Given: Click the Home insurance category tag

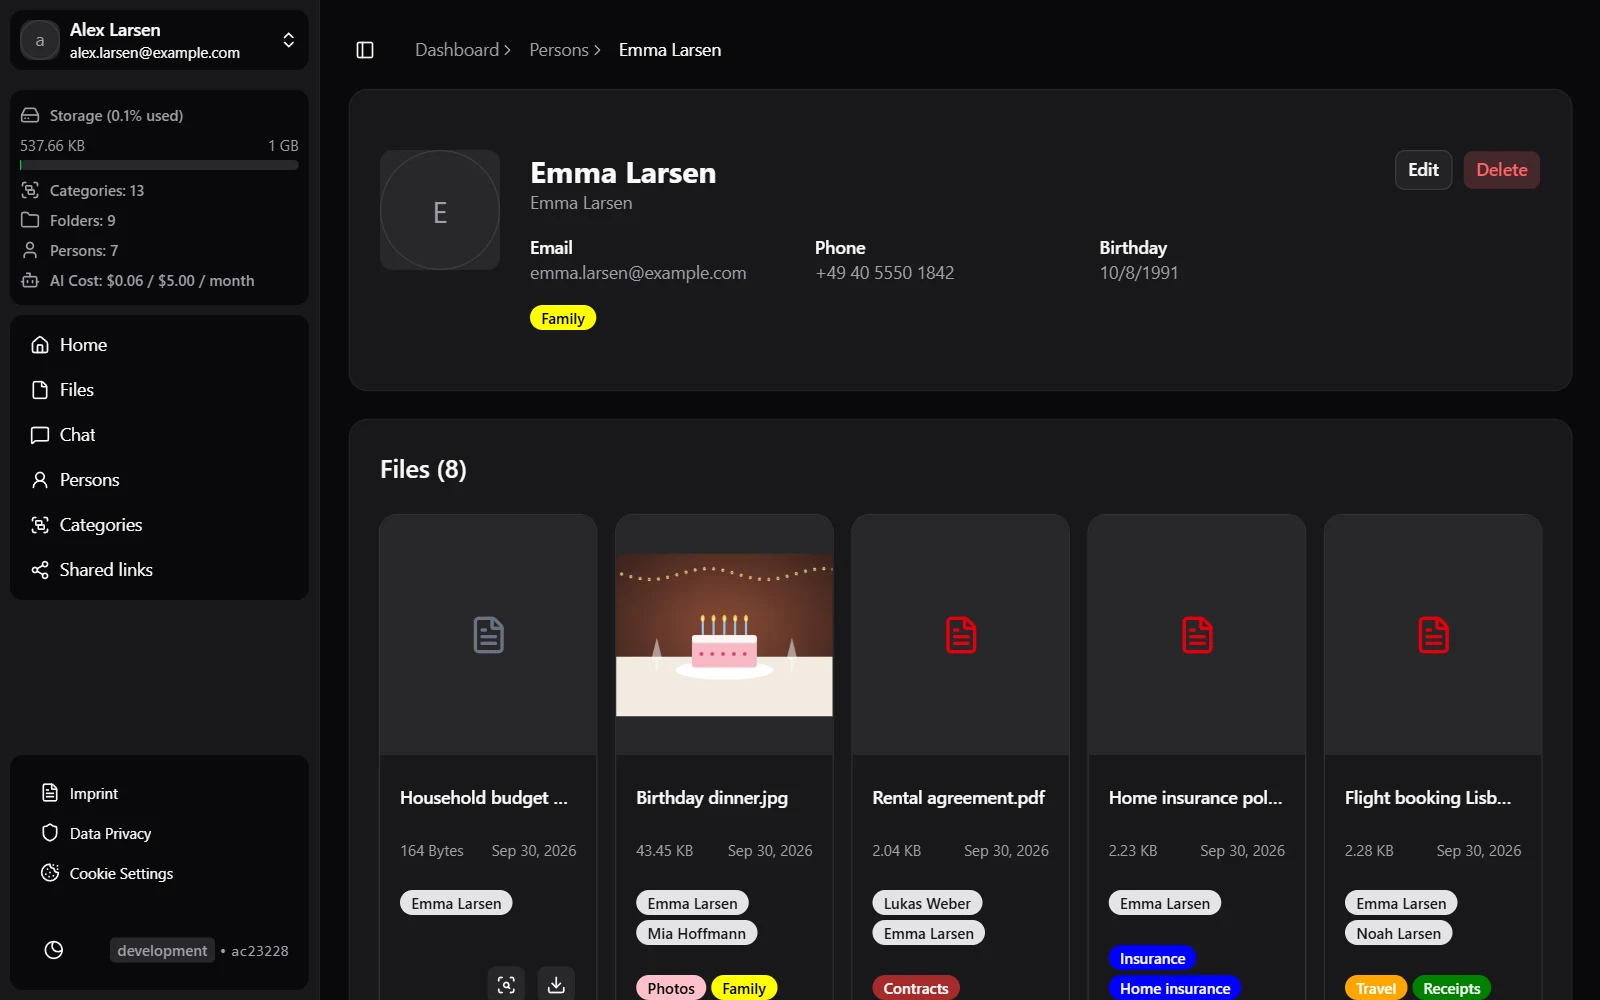Looking at the screenshot, I should pyautogui.click(x=1175, y=988).
